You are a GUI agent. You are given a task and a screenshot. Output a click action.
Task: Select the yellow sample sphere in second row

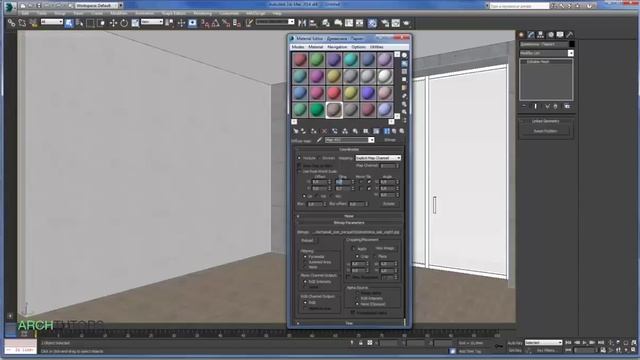pyautogui.click(x=333, y=76)
